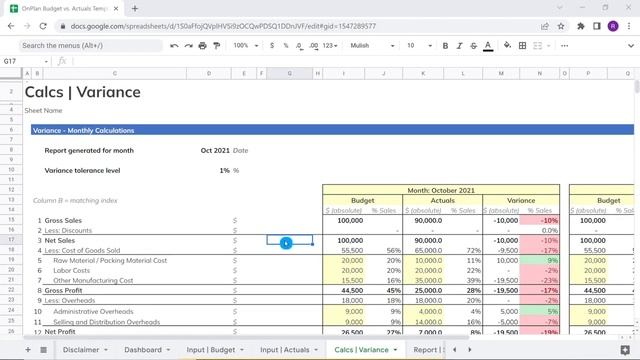Open a new browser tab
The height and width of the screenshot is (360, 640).
[x=135, y=8]
